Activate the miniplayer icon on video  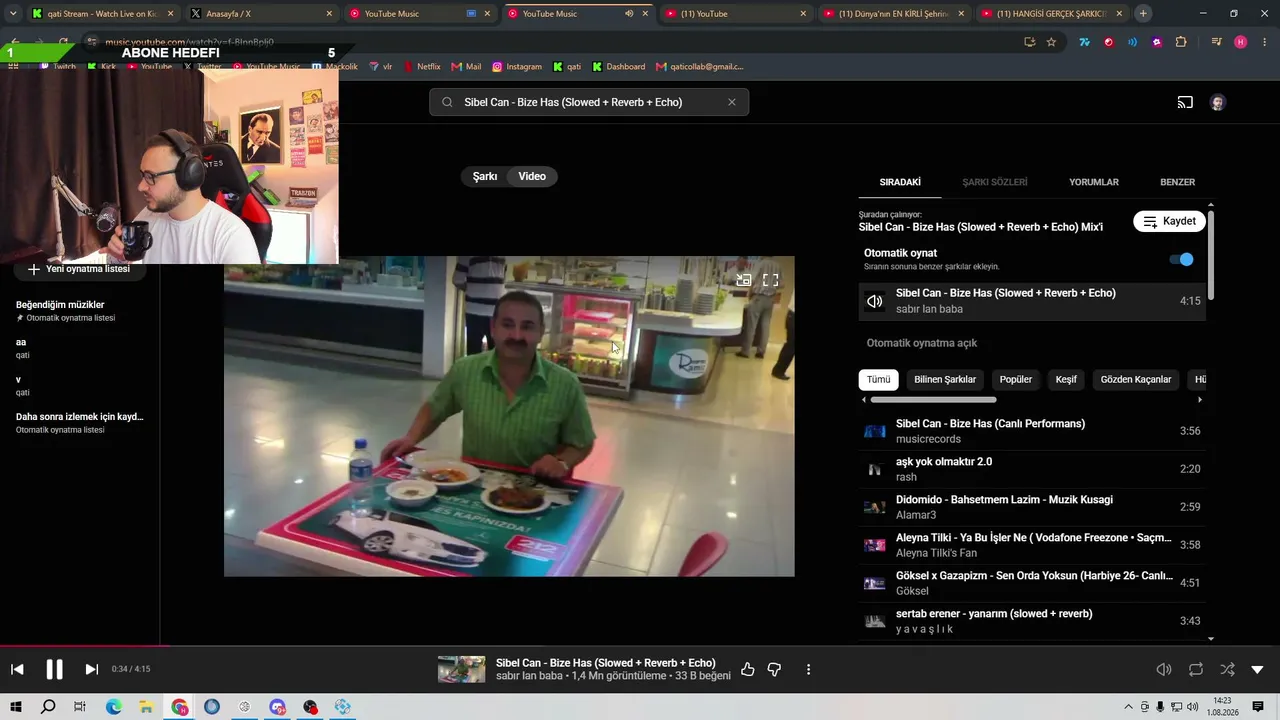[743, 280]
